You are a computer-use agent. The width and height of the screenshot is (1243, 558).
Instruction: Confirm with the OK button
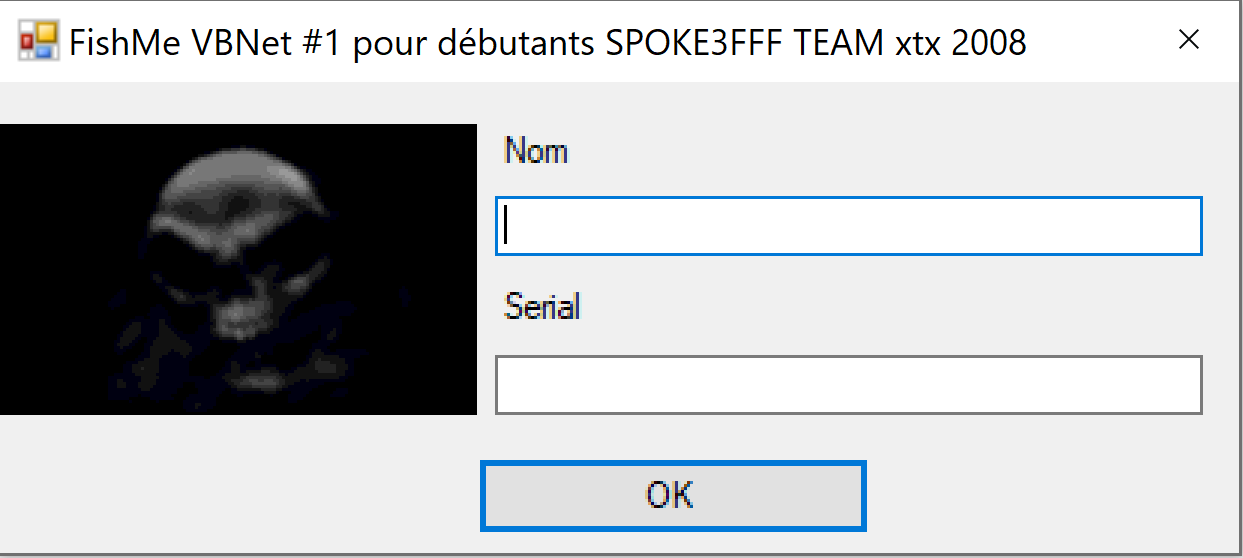pyautogui.click(x=672, y=495)
